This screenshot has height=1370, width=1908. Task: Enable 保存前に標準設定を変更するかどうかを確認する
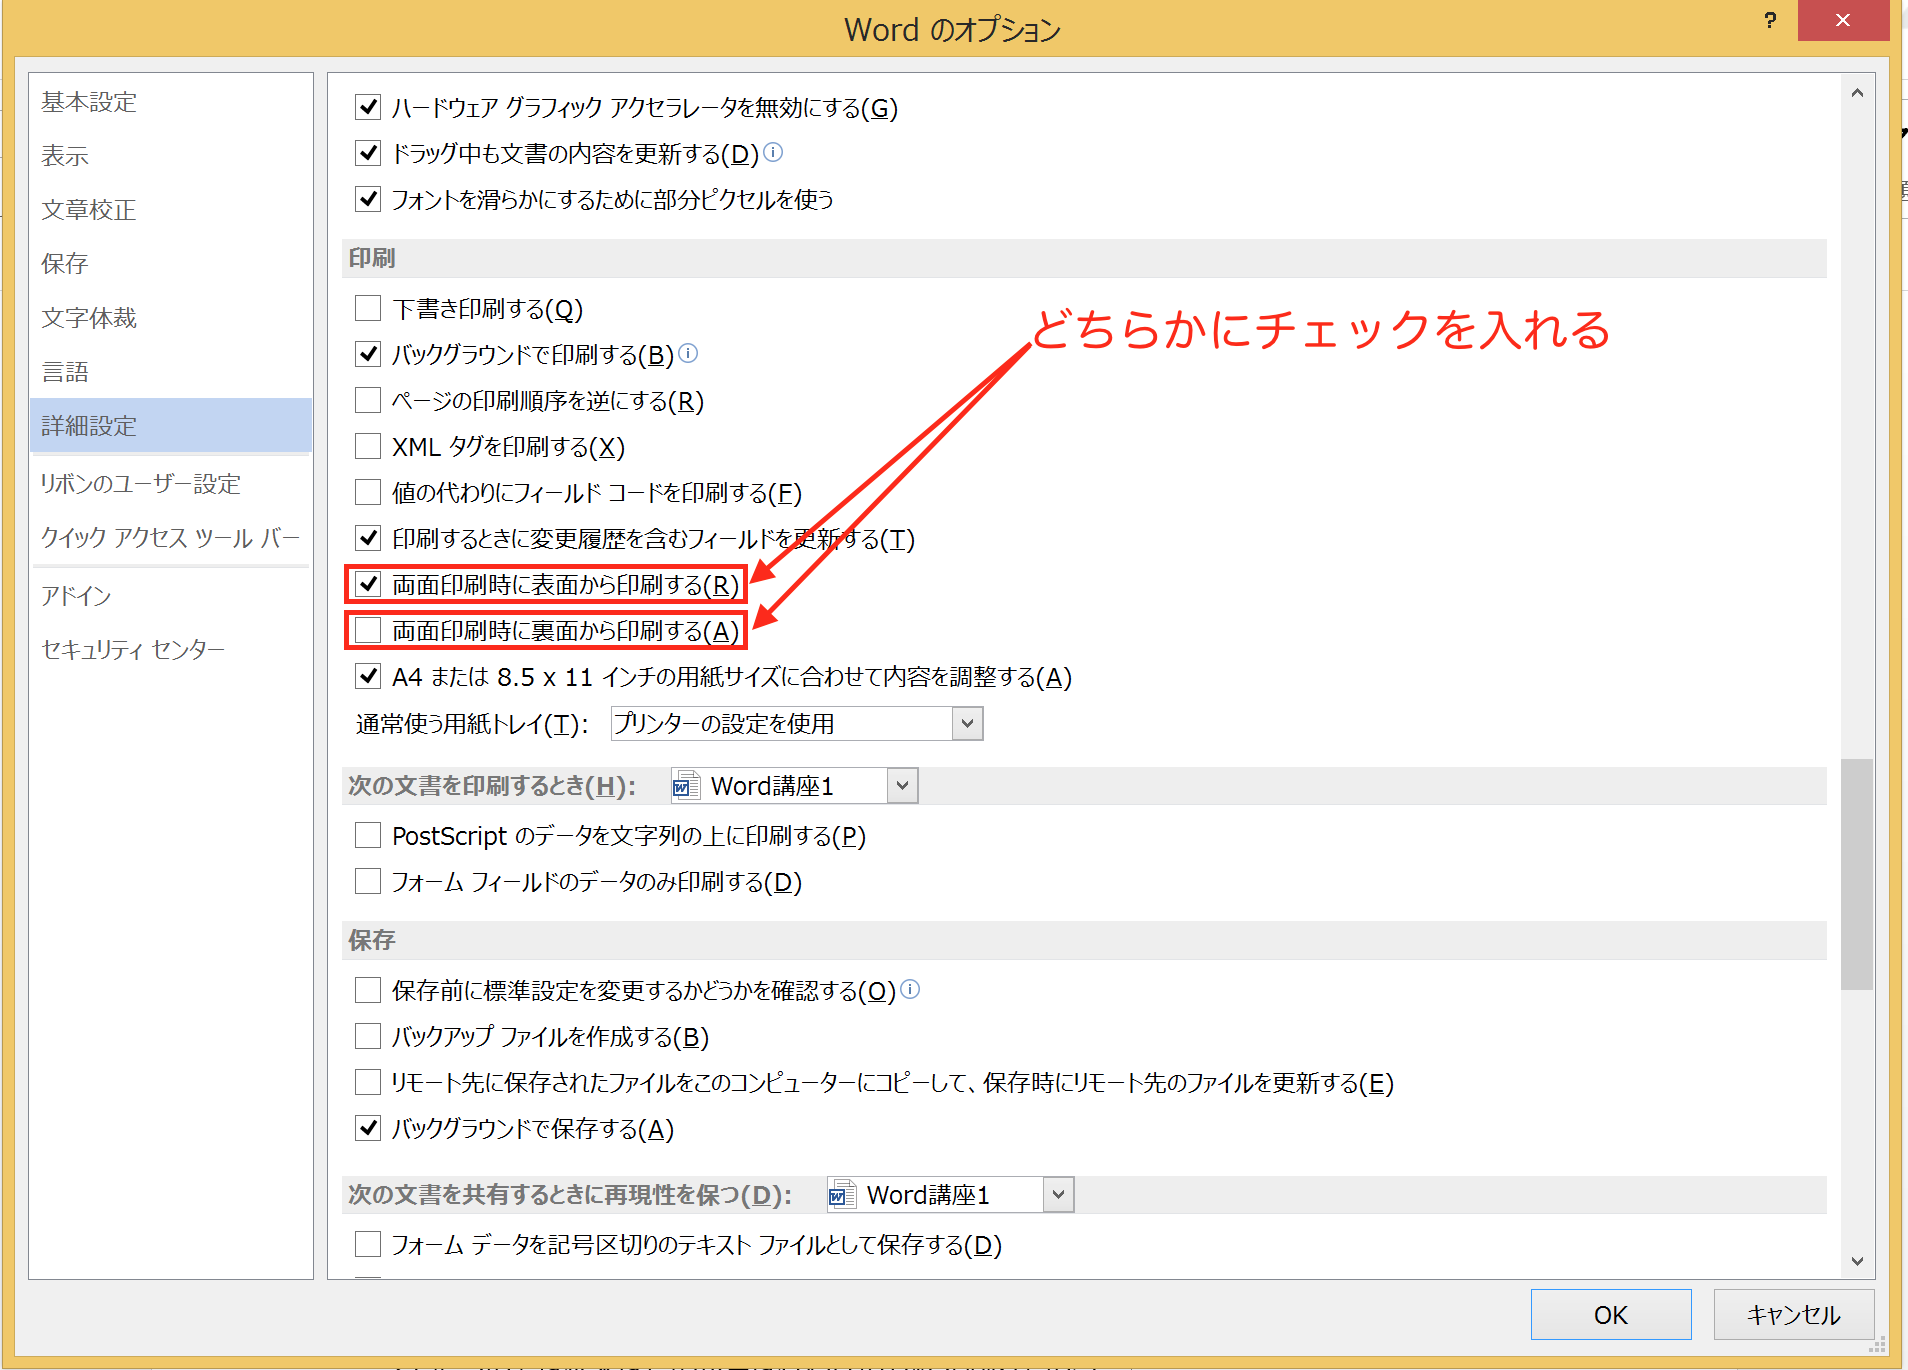click(368, 989)
